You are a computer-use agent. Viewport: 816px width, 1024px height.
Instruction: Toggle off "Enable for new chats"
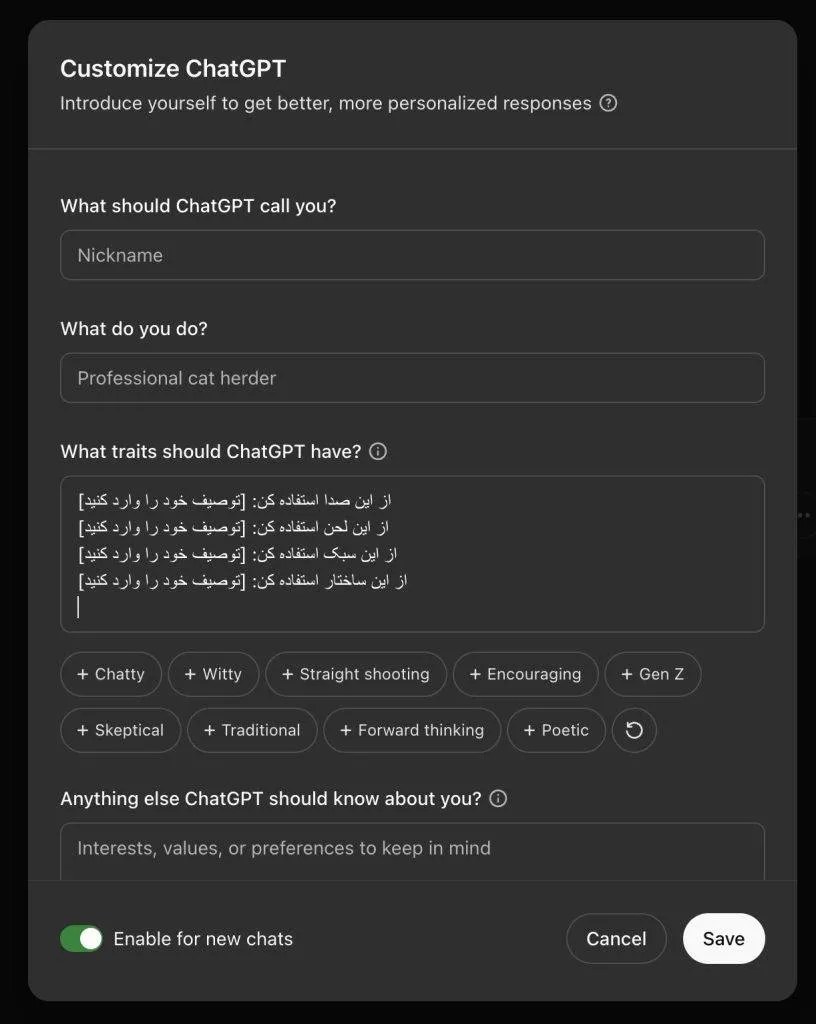(81, 938)
